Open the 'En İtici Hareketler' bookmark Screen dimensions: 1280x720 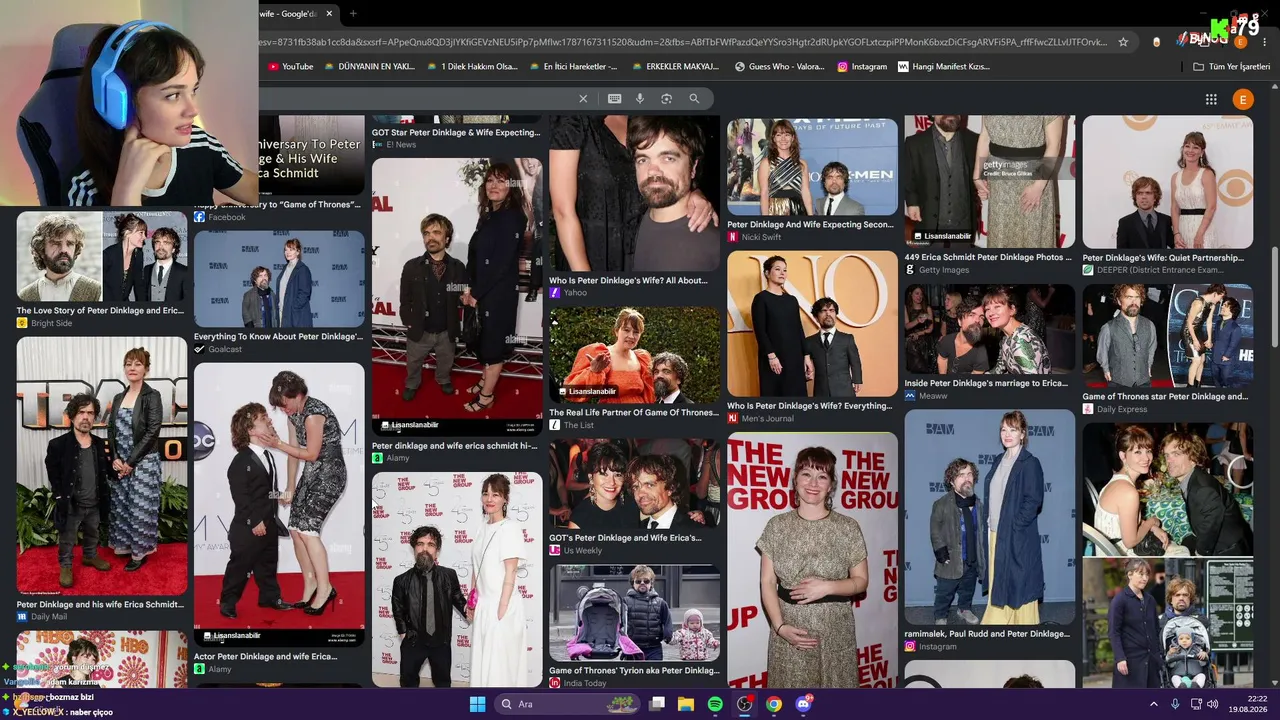pos(573,67)
